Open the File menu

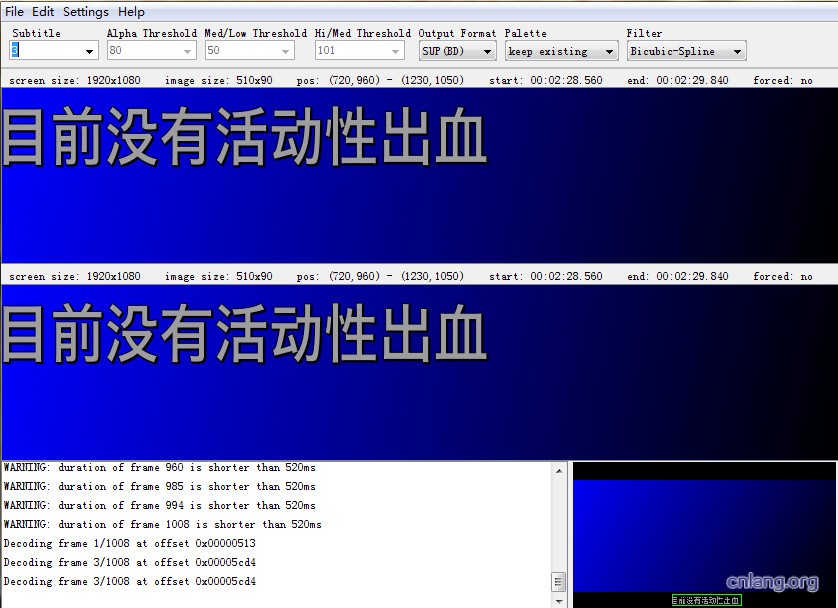pos(14,12)
